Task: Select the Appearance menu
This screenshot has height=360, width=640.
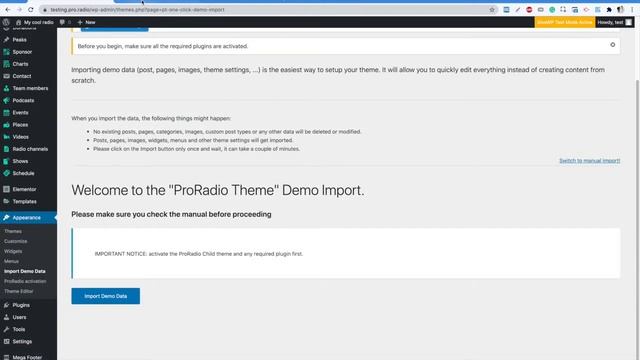Action: [29, 218]
